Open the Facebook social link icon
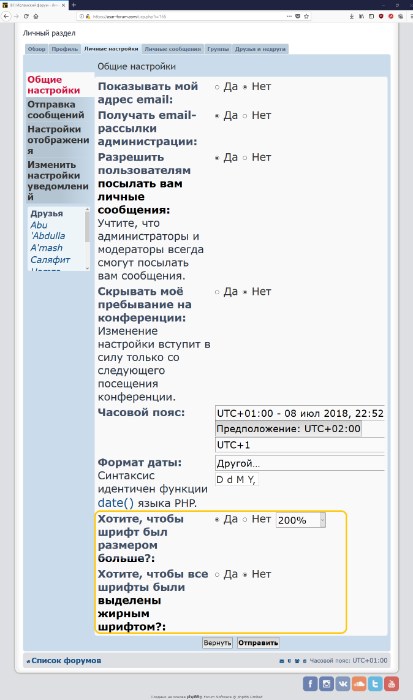 click(310, 683)
